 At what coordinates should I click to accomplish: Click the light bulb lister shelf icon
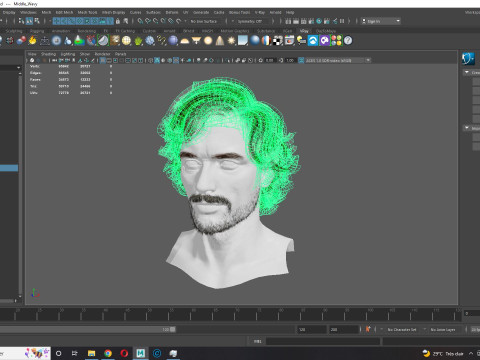click(x=301, y=41)
